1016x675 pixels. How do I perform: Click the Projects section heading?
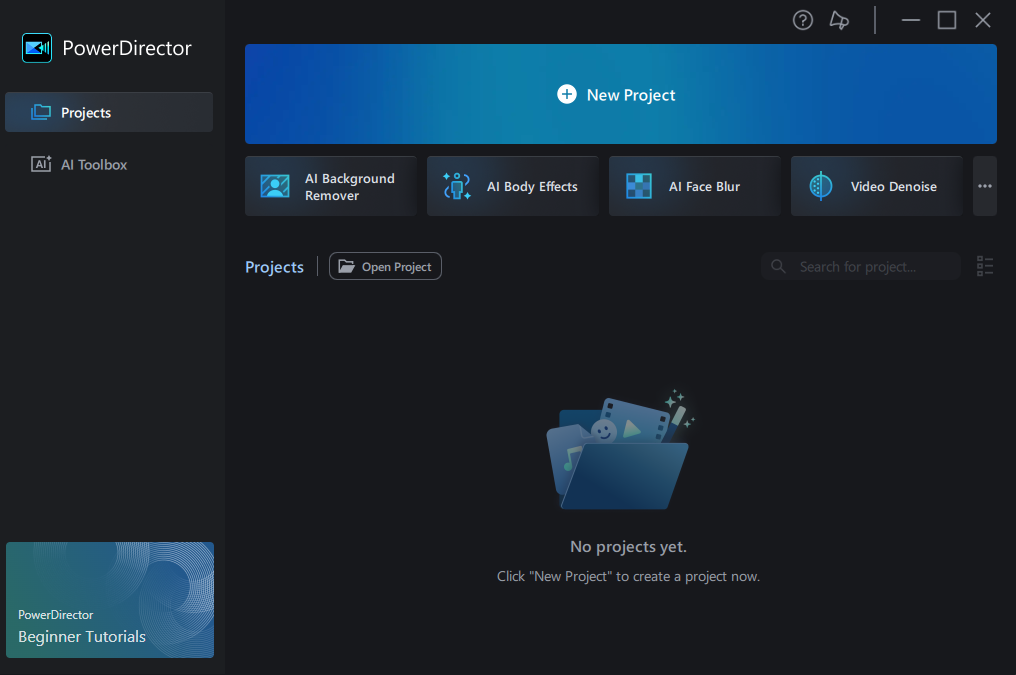274,267
